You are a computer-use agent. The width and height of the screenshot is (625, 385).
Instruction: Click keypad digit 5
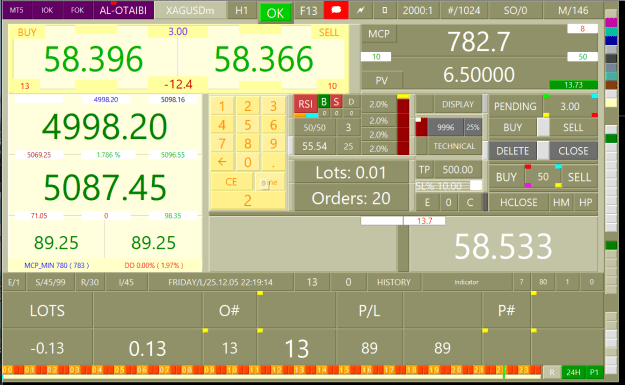[x=248, y=125]
